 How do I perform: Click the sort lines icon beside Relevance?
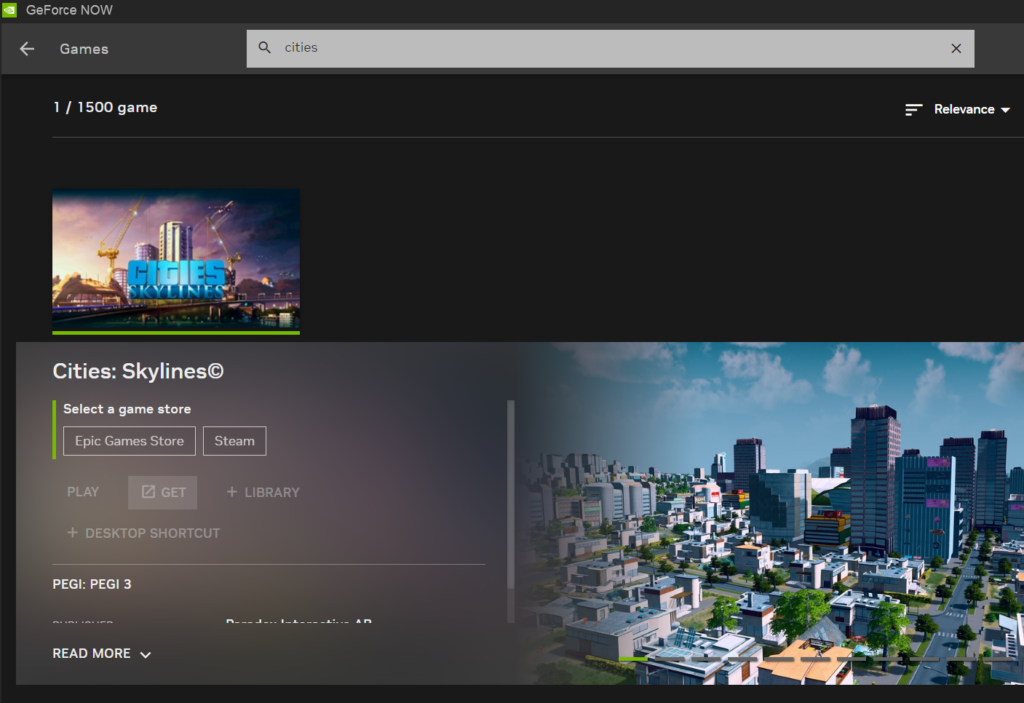coord(913,110)
